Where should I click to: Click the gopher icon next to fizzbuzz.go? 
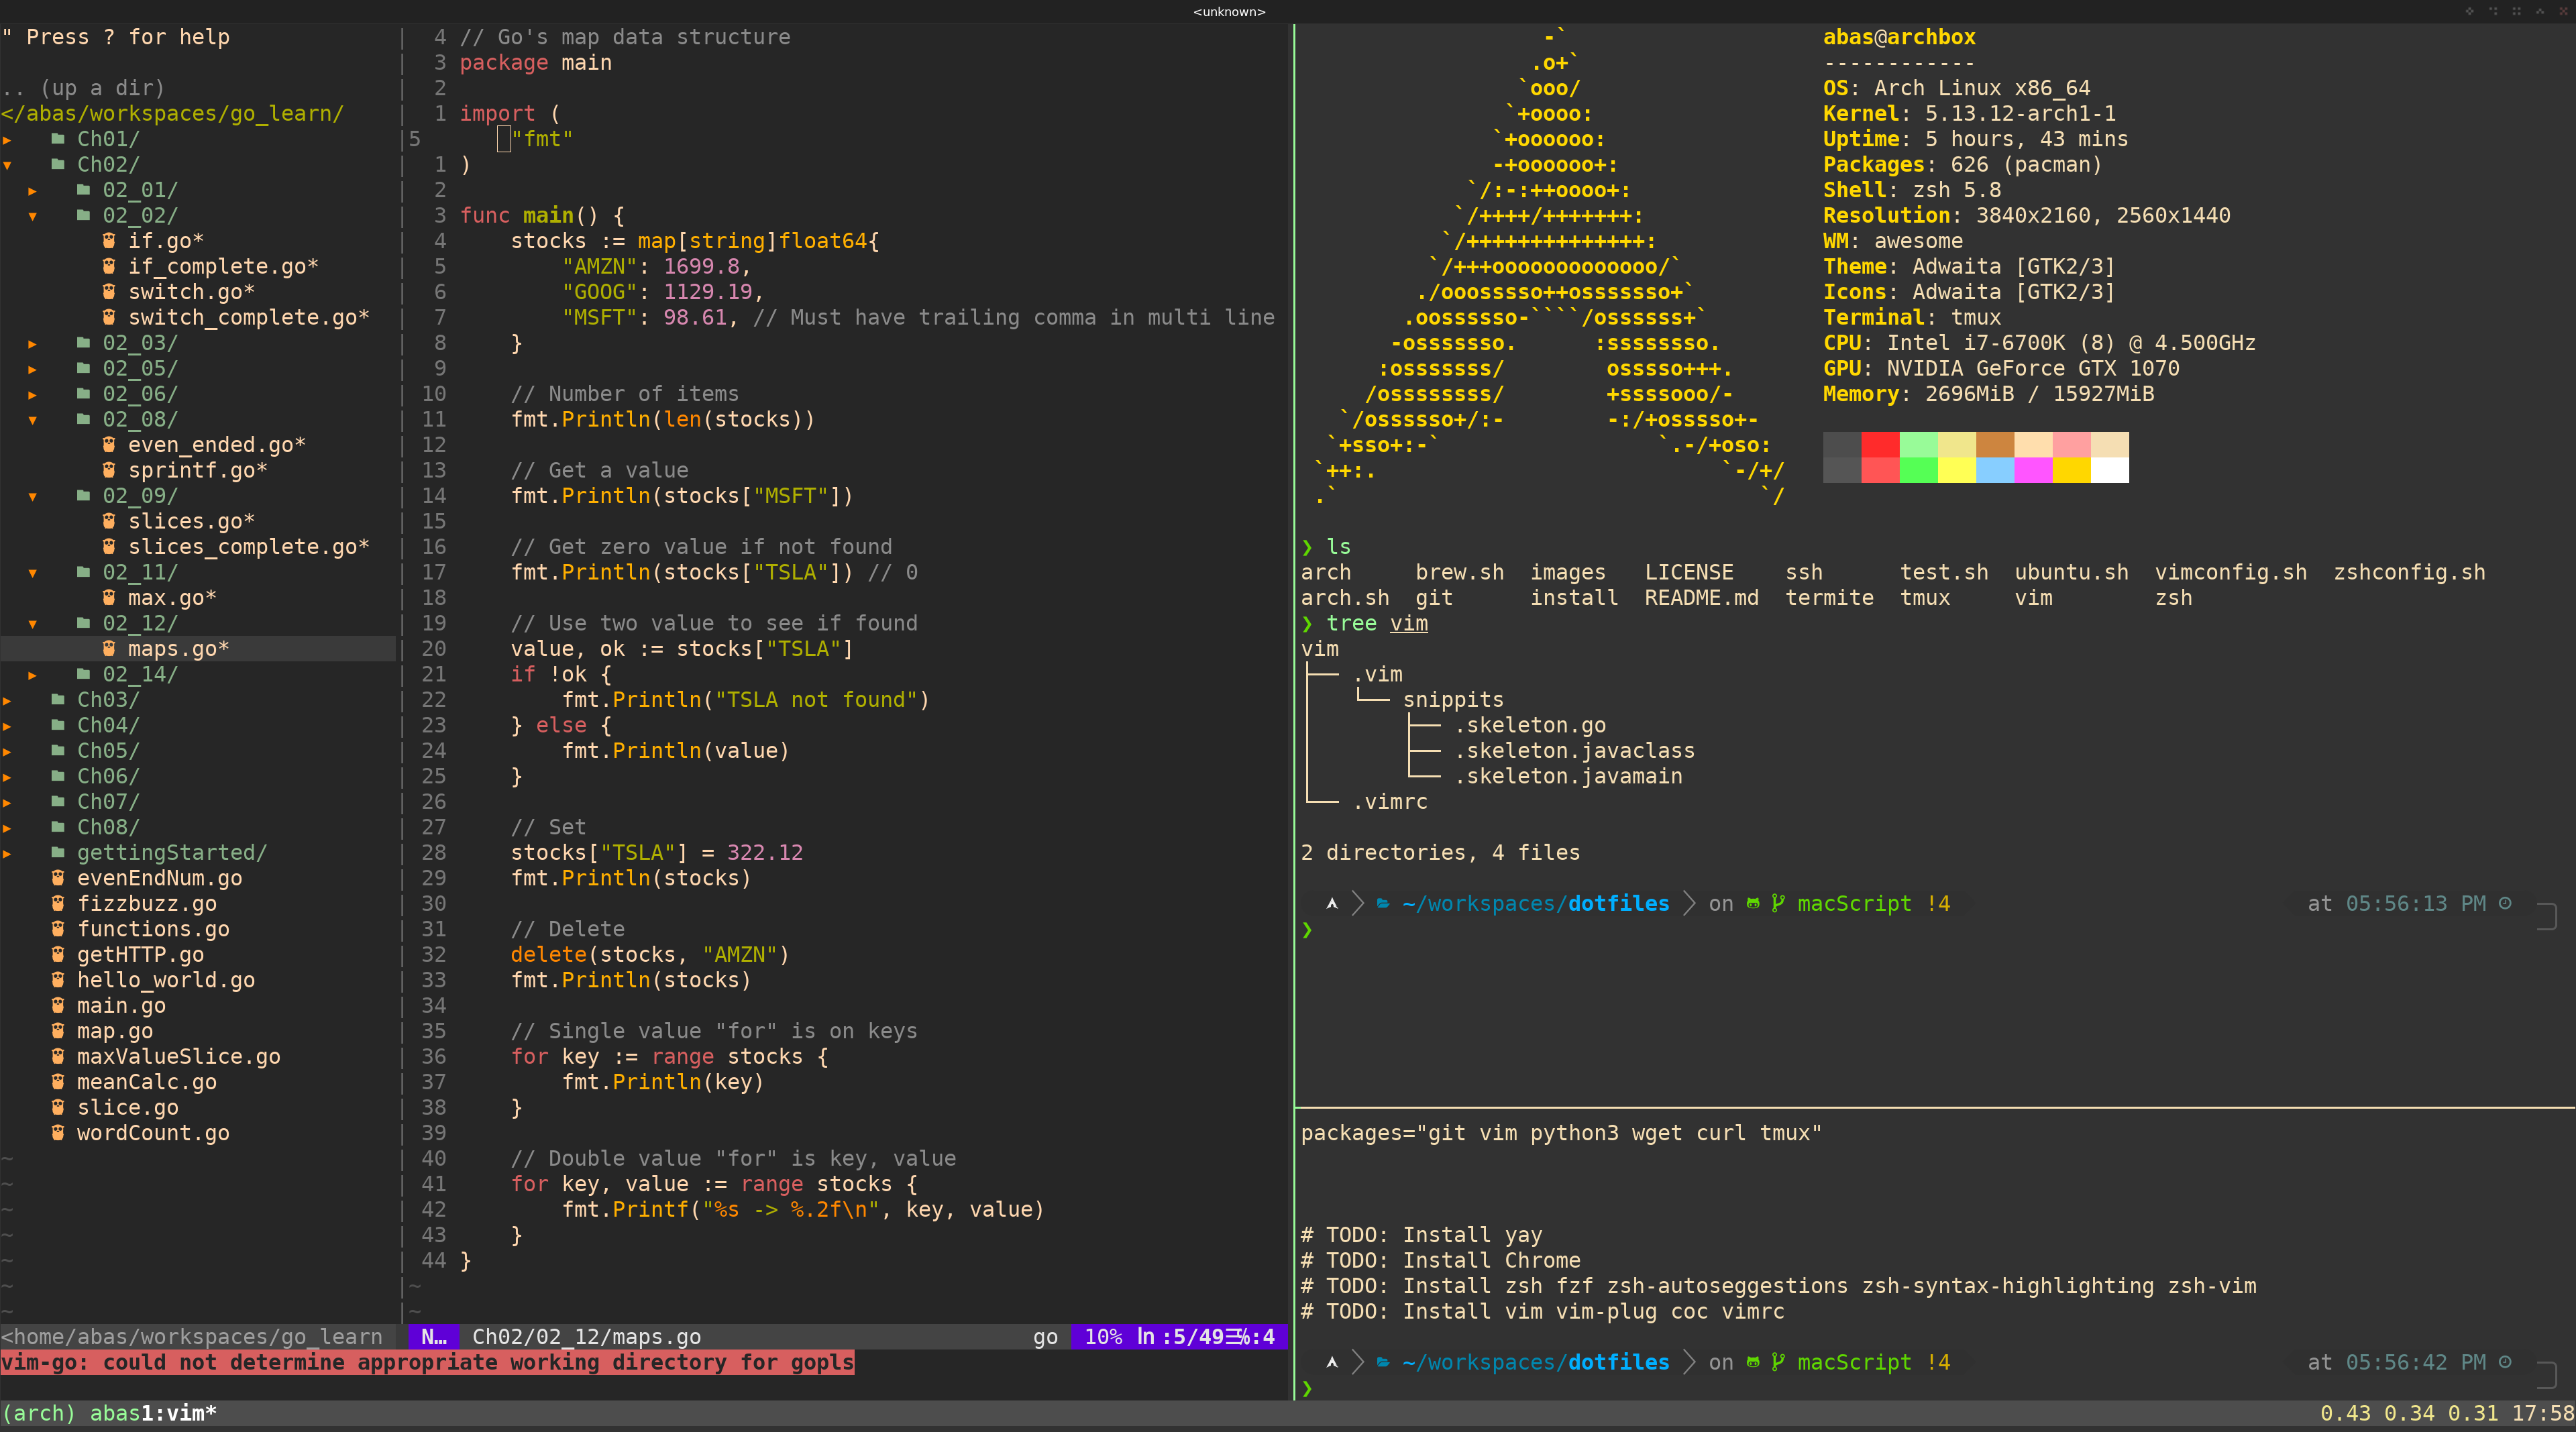pyautogui.click(x=58, y=904)
